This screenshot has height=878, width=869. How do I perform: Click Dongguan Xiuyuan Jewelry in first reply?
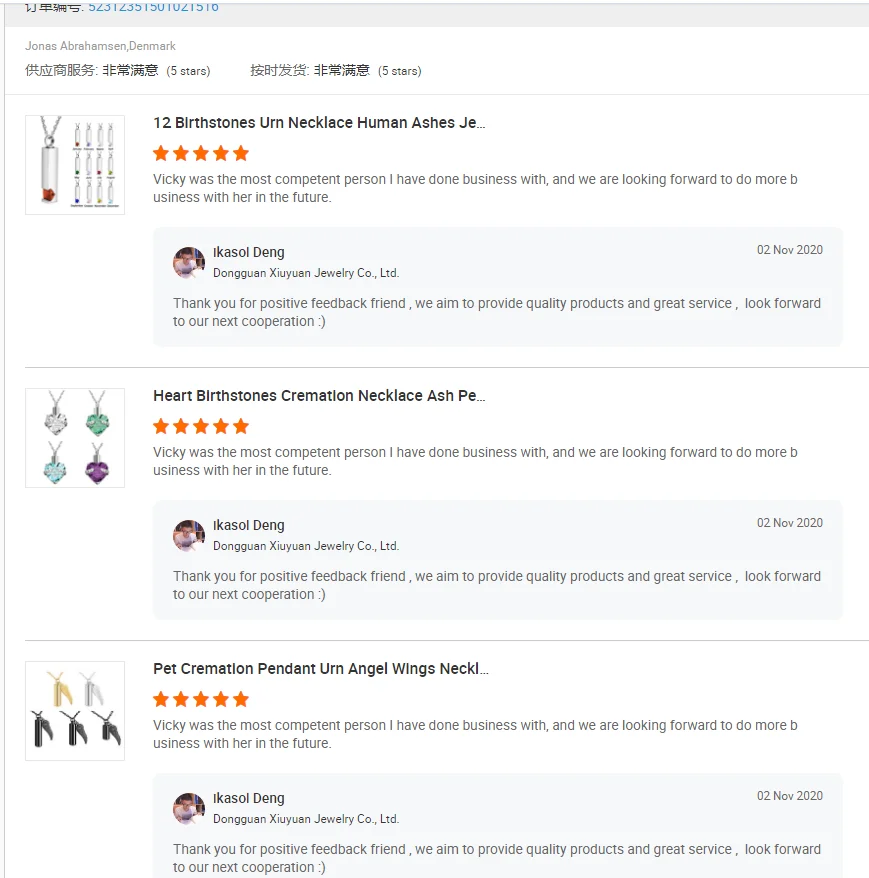[x=306, y=273]
